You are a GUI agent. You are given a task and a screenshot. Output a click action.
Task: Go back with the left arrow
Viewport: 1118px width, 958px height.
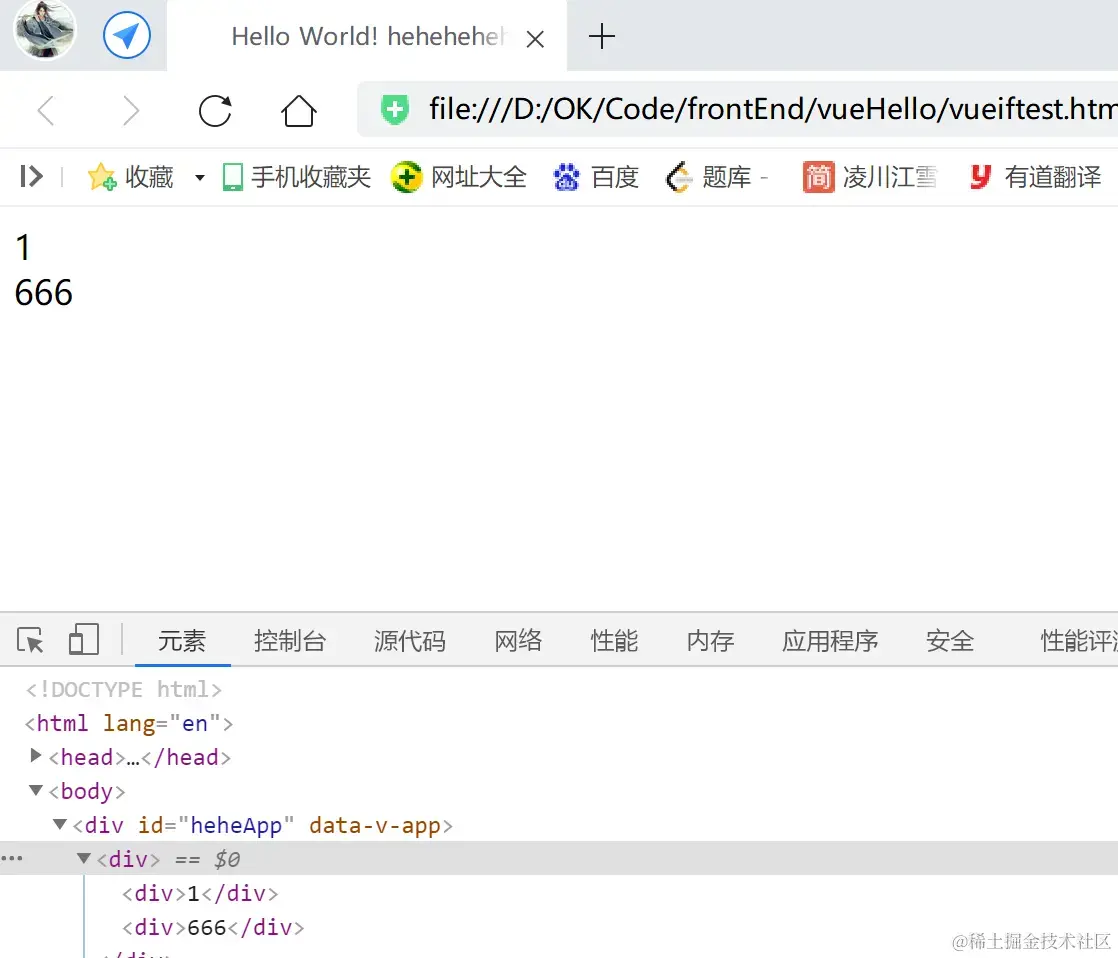pos(46,111)
